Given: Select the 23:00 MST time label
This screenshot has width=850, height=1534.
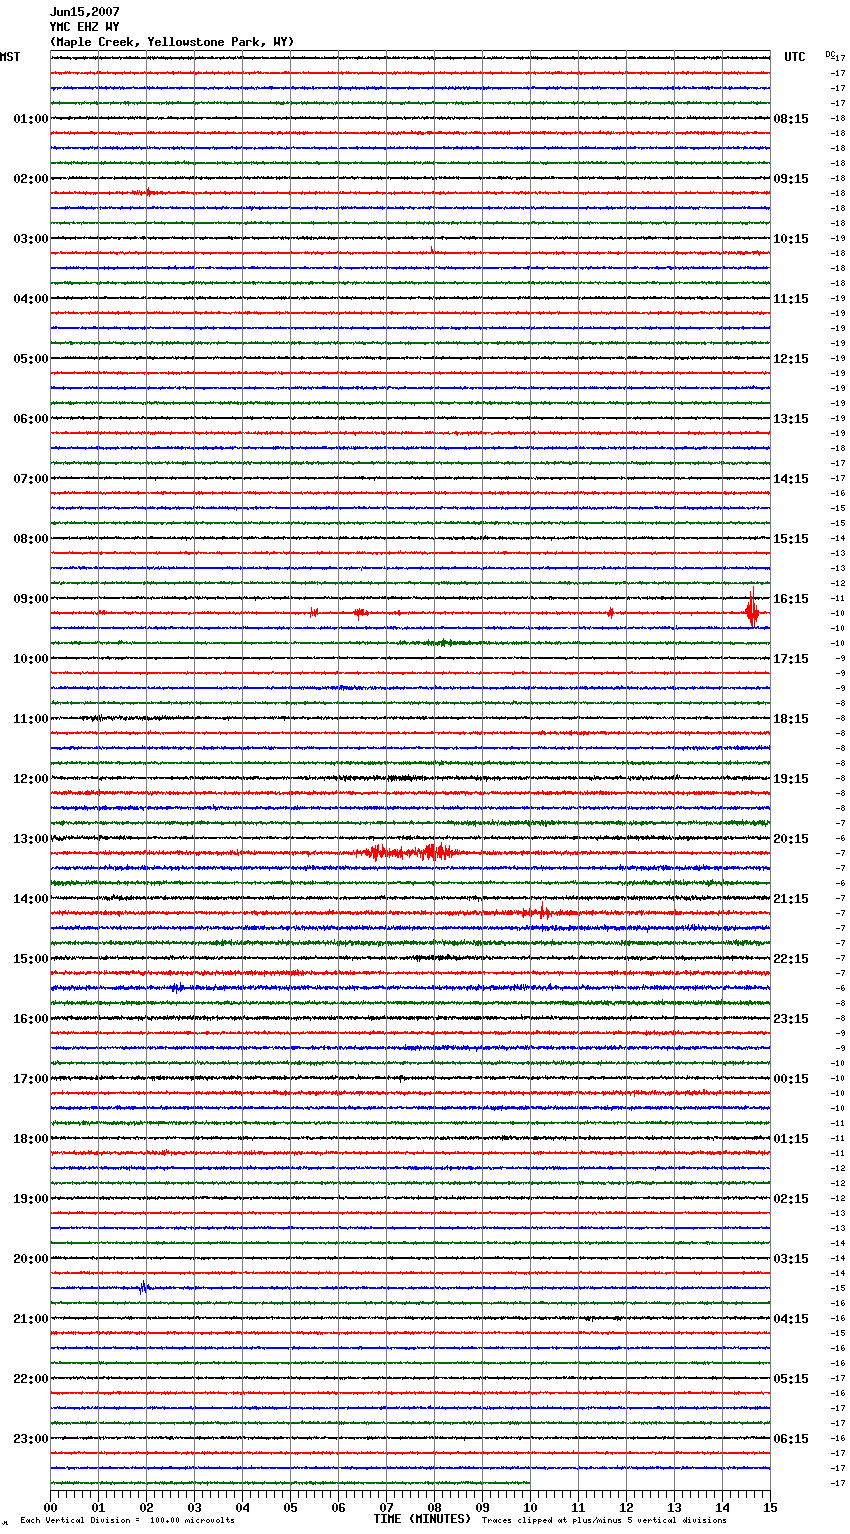Looking at the screenshot, I should 31,1439.
